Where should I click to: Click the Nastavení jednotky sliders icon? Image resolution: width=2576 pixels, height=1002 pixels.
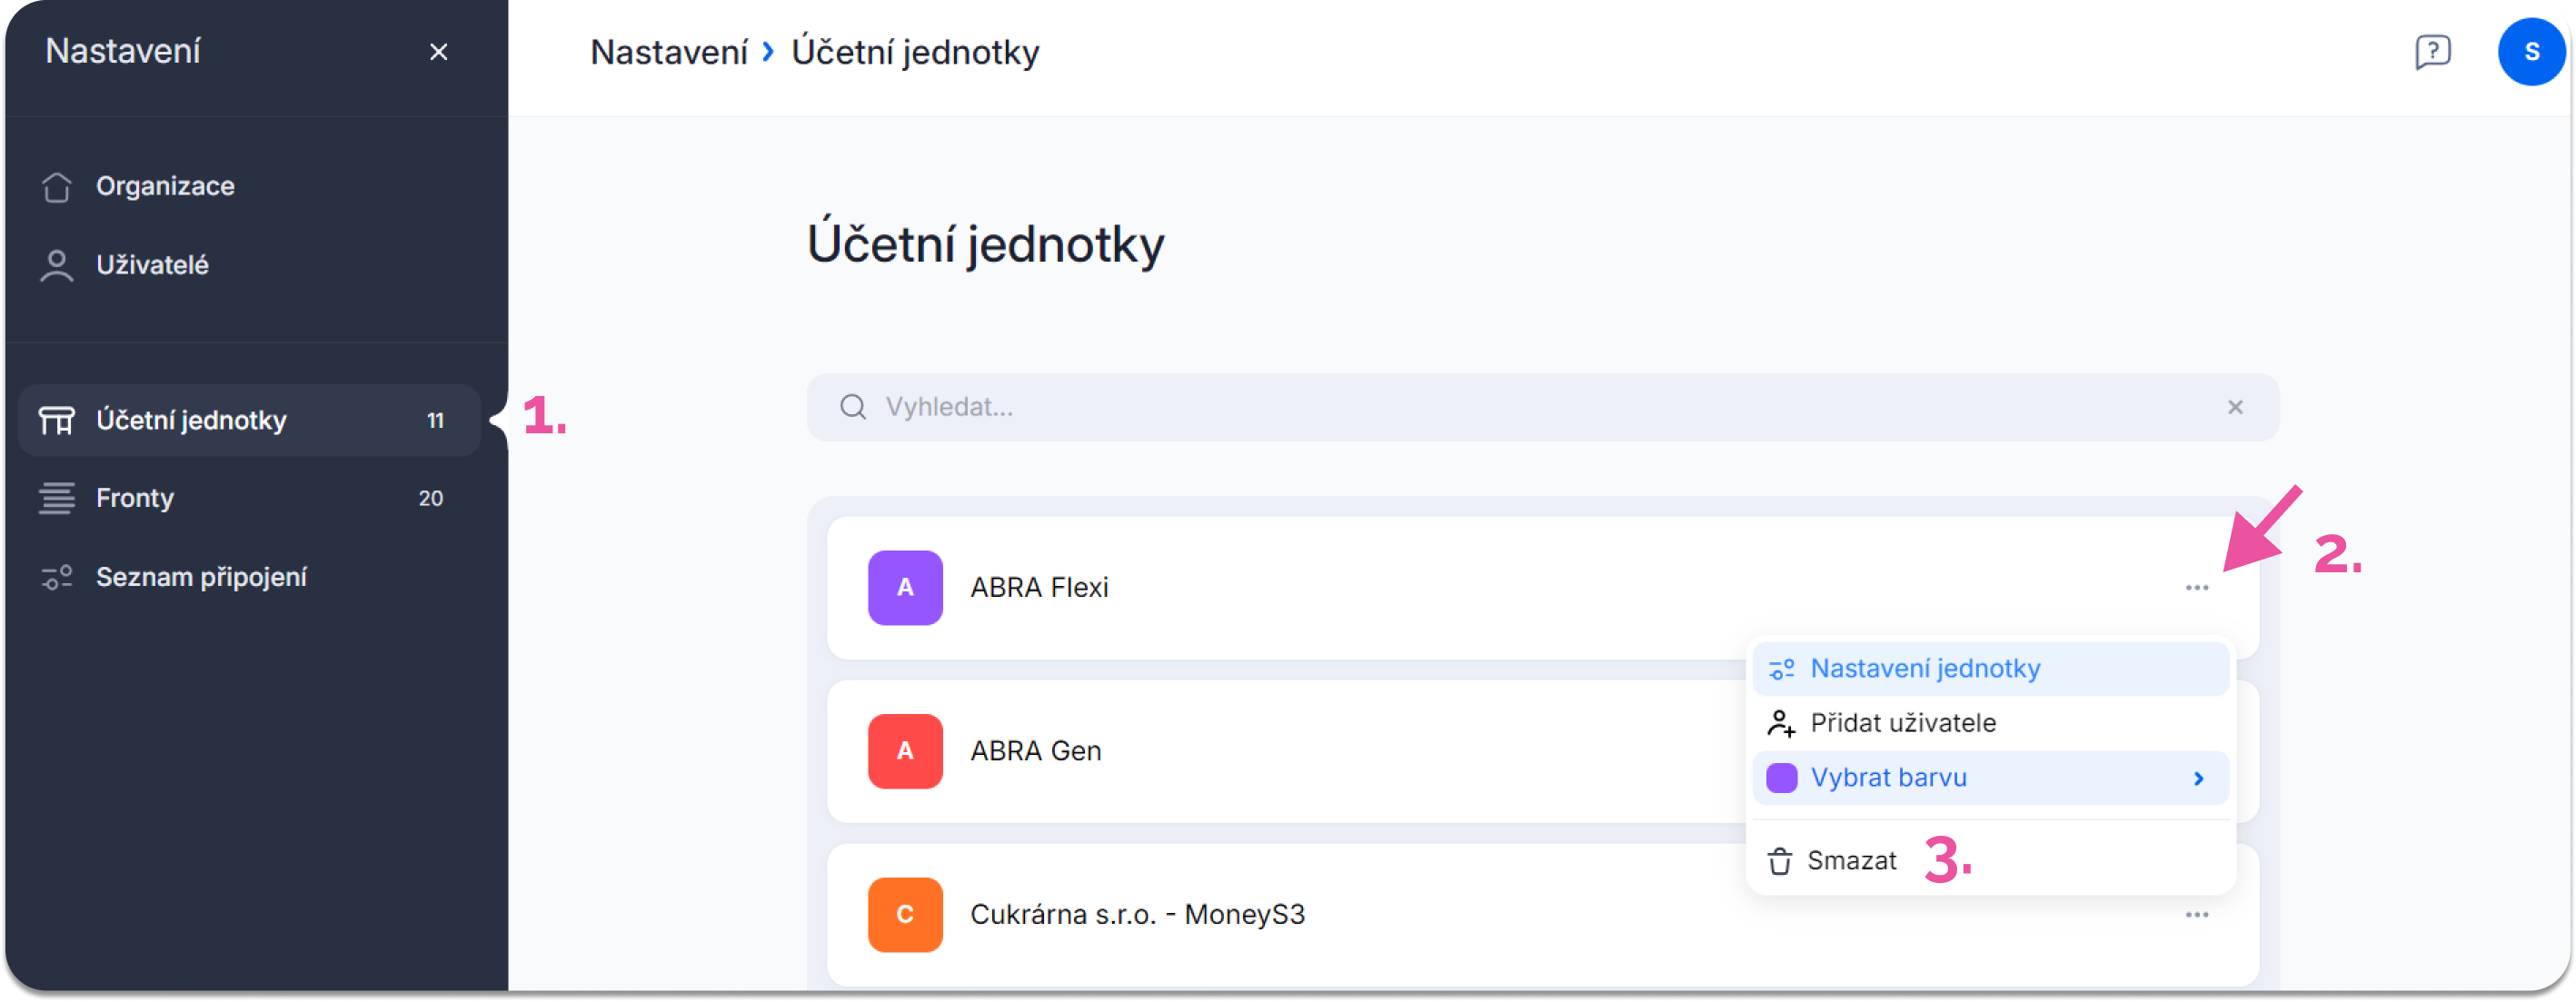1781,669
